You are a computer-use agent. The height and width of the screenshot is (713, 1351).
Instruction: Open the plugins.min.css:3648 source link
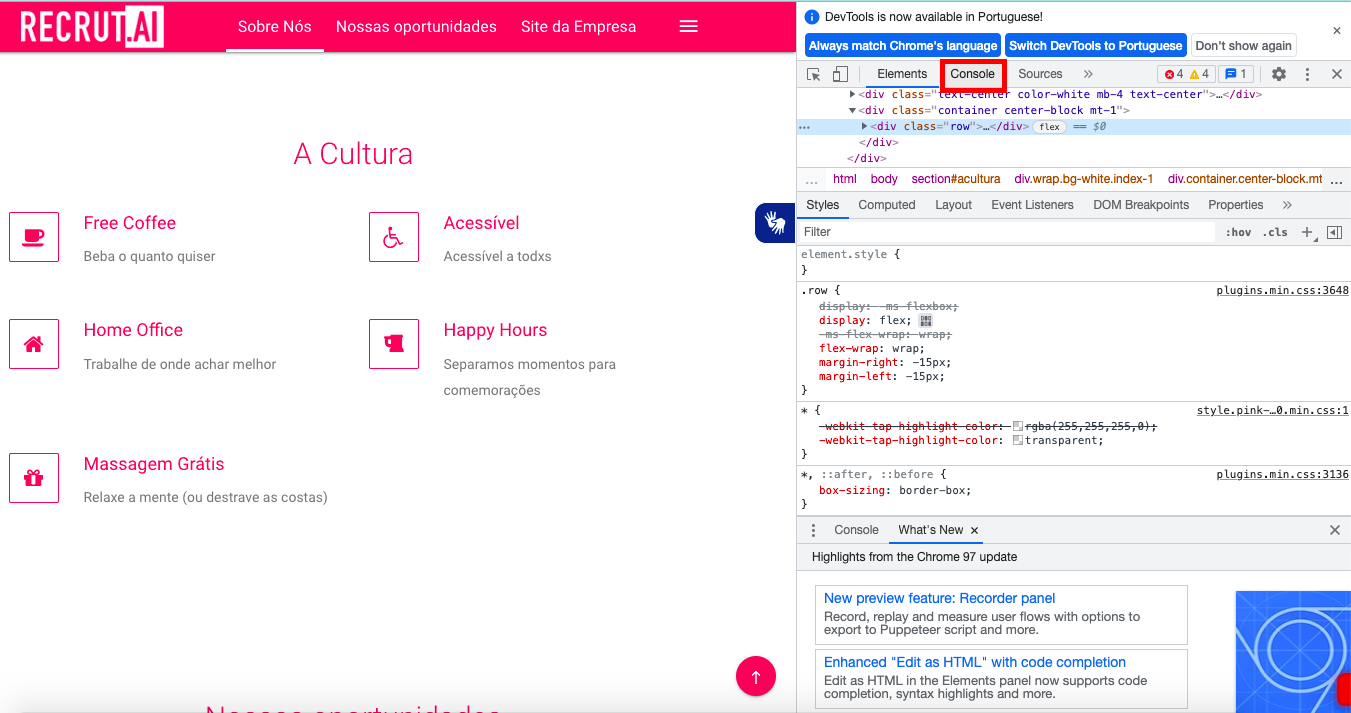[x=1282, y=290]
